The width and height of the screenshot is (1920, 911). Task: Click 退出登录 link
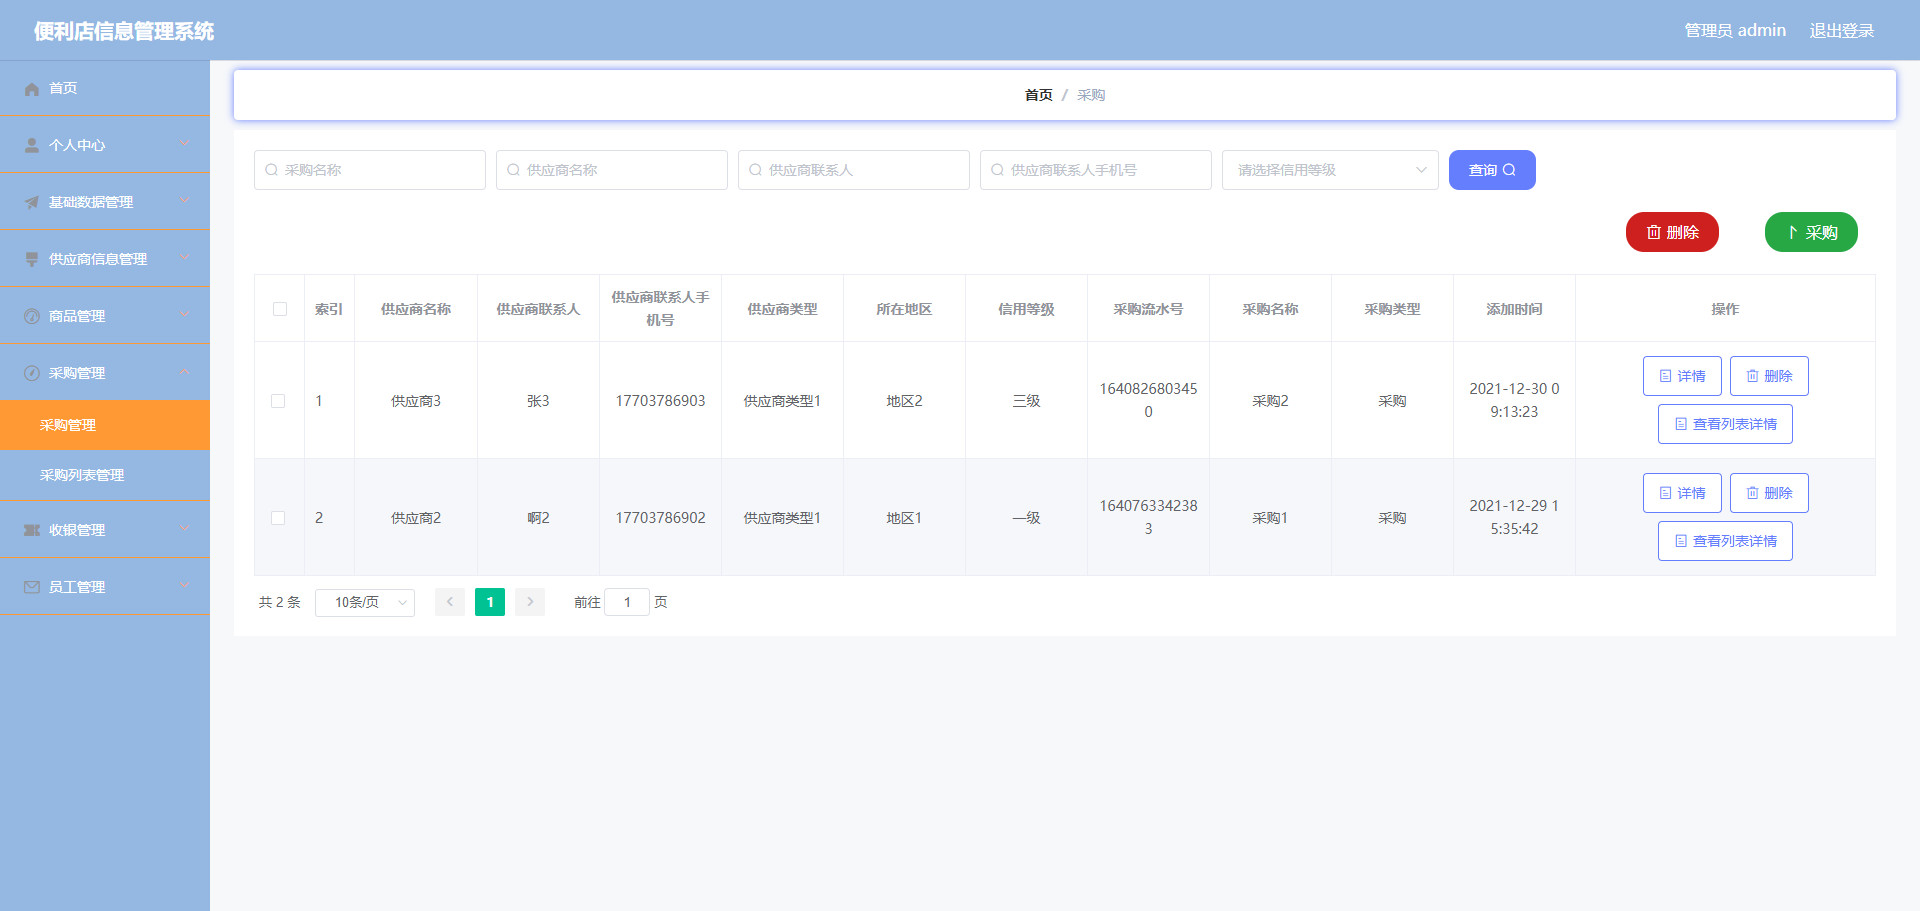tap(1842, 31)
